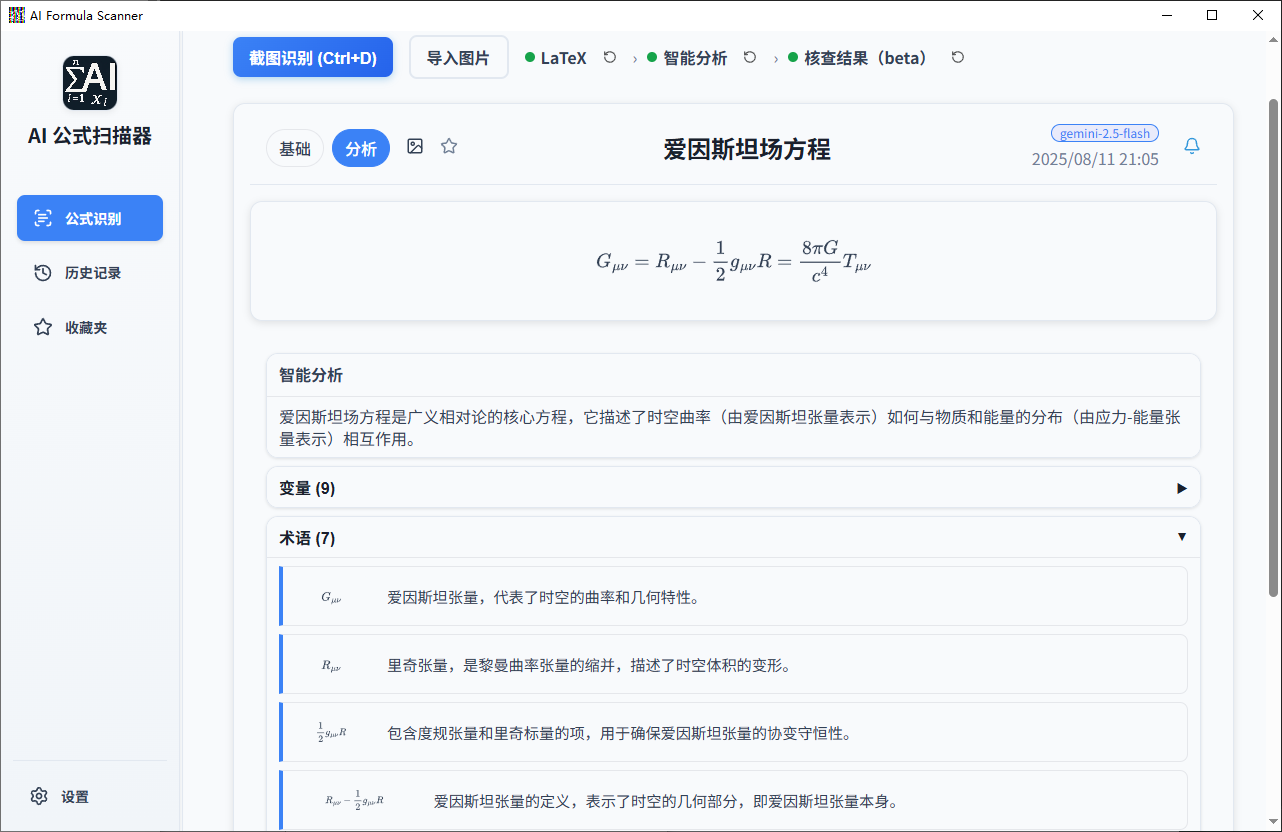Collapse the 术语 (7) section
1282x832 pixels.
pos(733,538)
